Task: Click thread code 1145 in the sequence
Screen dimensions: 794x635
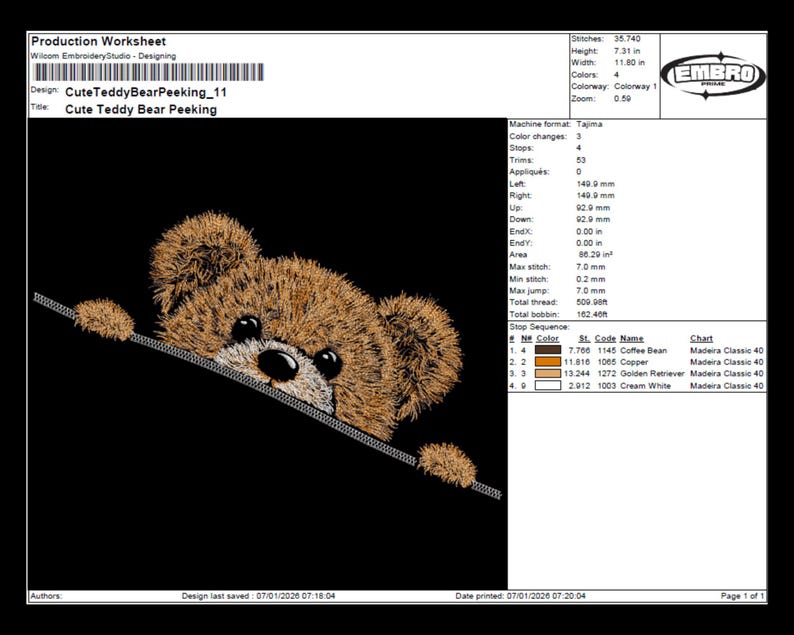Action: pos(606,350)
